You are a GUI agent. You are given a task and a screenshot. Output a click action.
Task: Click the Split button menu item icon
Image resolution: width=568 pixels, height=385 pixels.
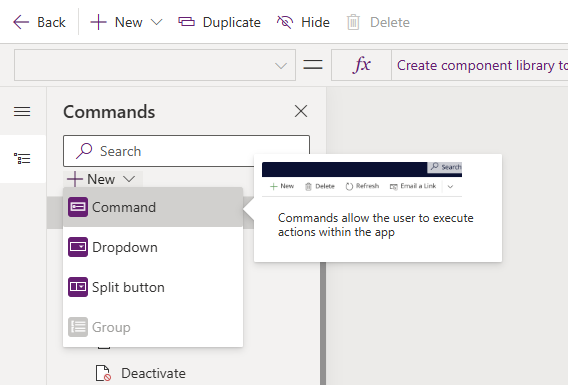(x=78, y=287)
